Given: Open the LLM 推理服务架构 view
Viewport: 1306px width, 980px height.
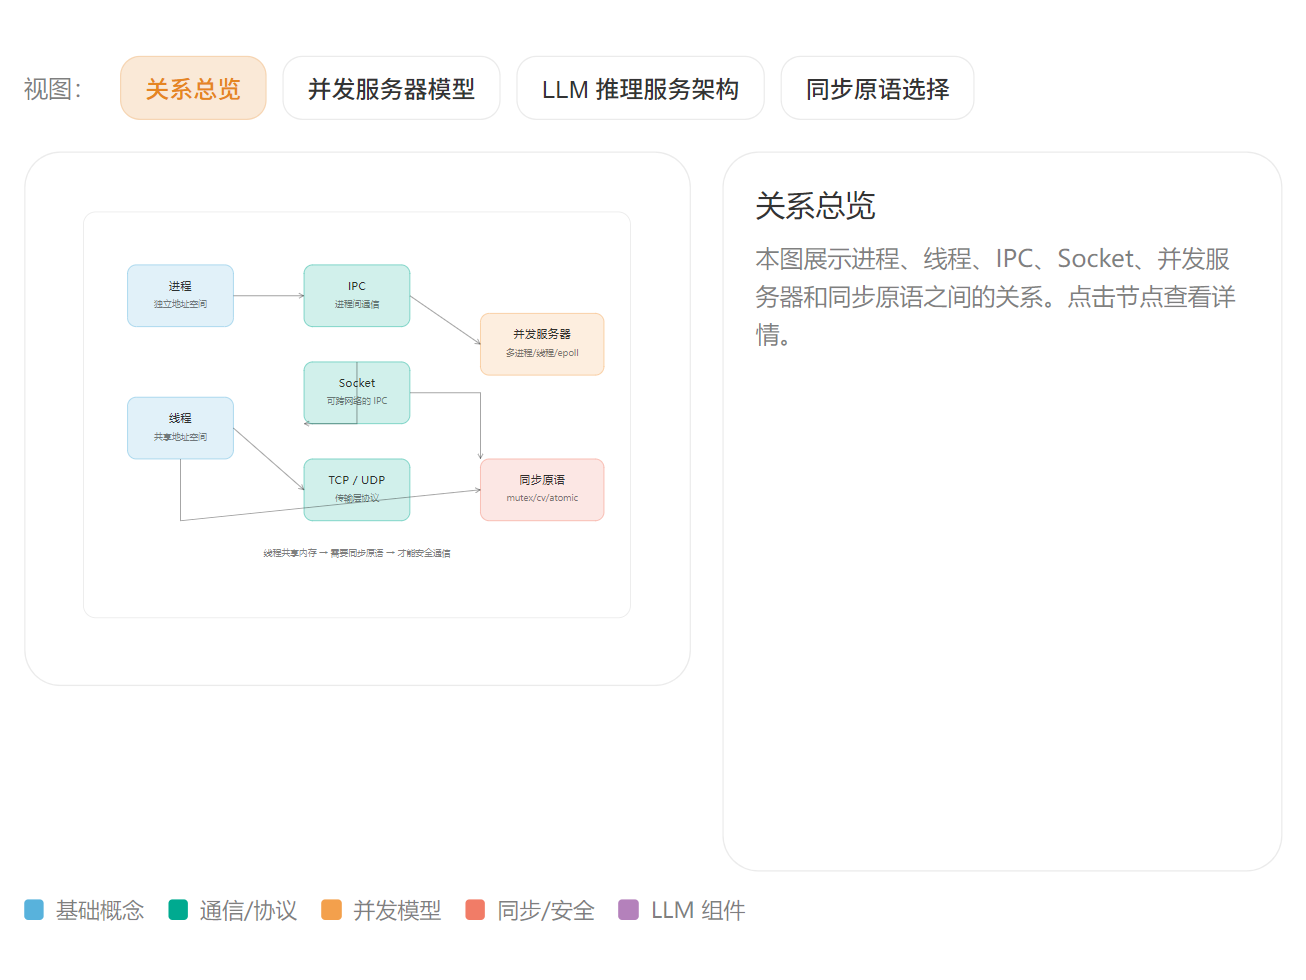Looking at the screenshot, I should point(640,88).
